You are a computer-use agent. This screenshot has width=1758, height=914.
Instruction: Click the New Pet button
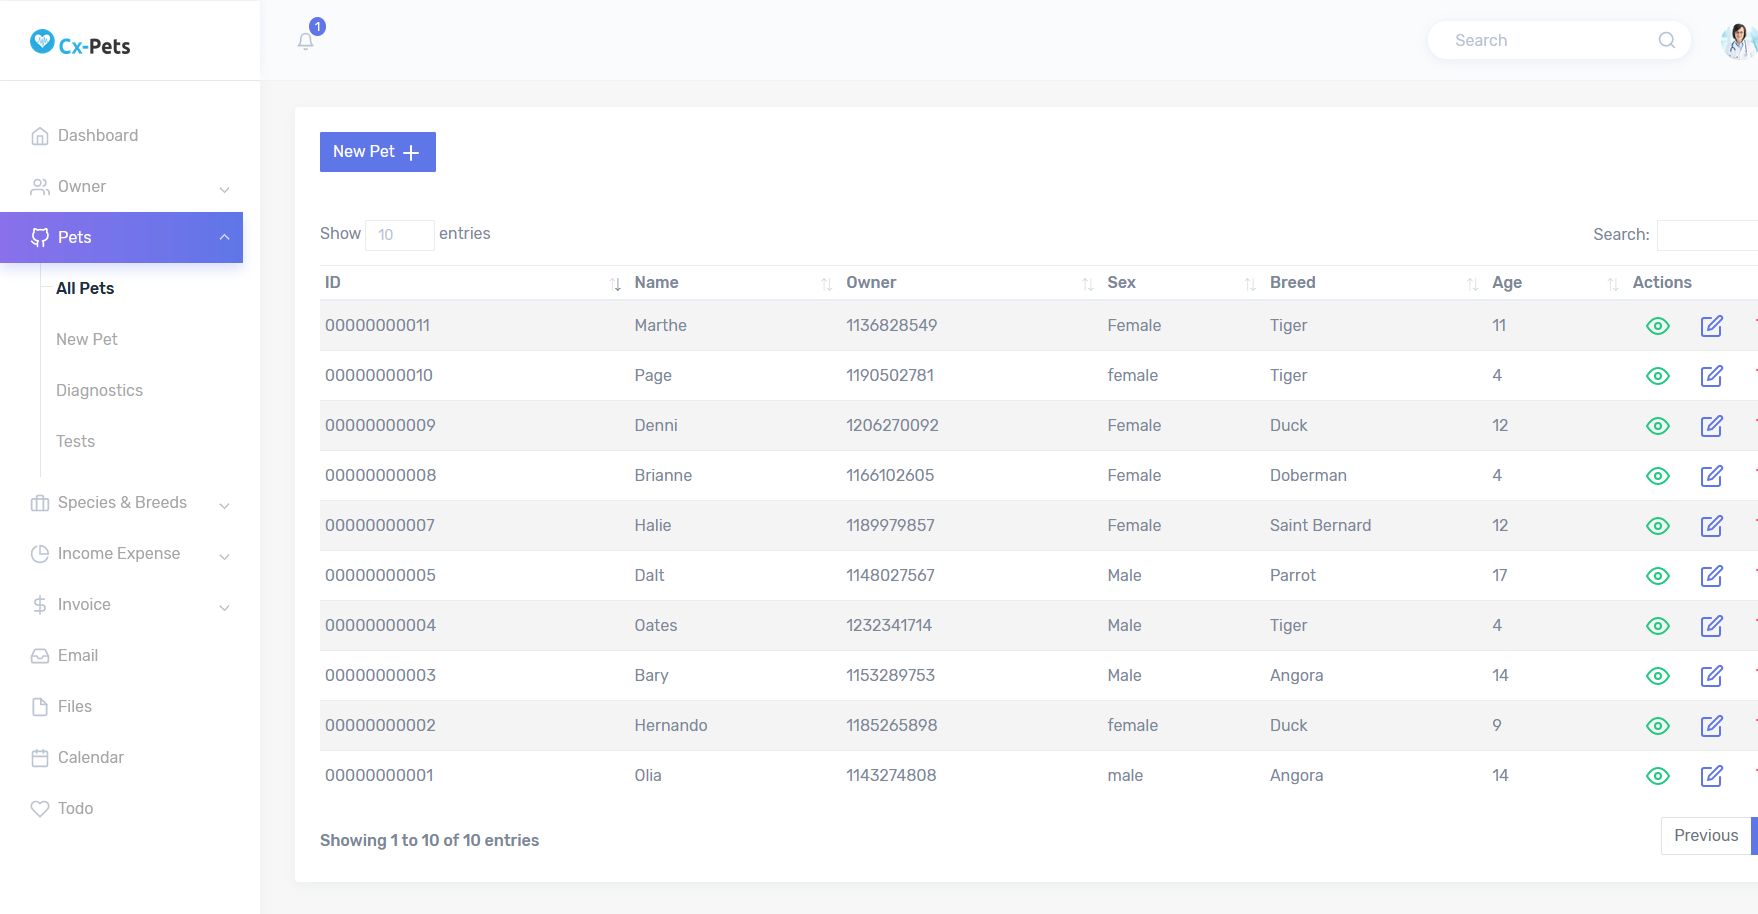(x=377, y=152)
